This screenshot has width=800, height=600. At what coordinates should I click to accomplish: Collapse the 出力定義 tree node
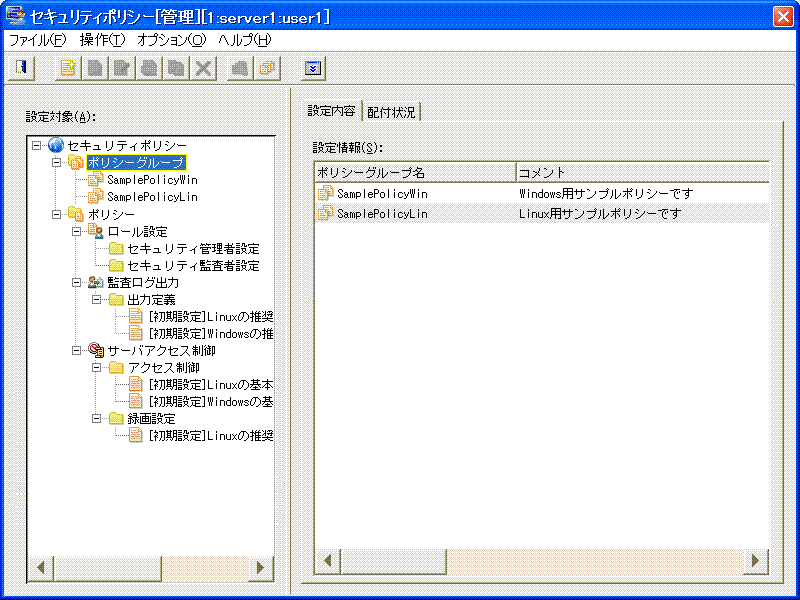coord(96,299)
